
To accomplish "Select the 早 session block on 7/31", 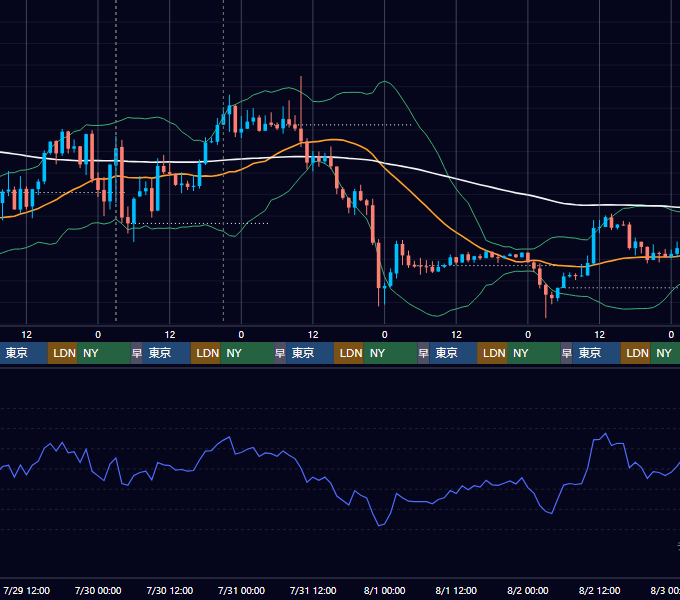I will coord(280,353).
